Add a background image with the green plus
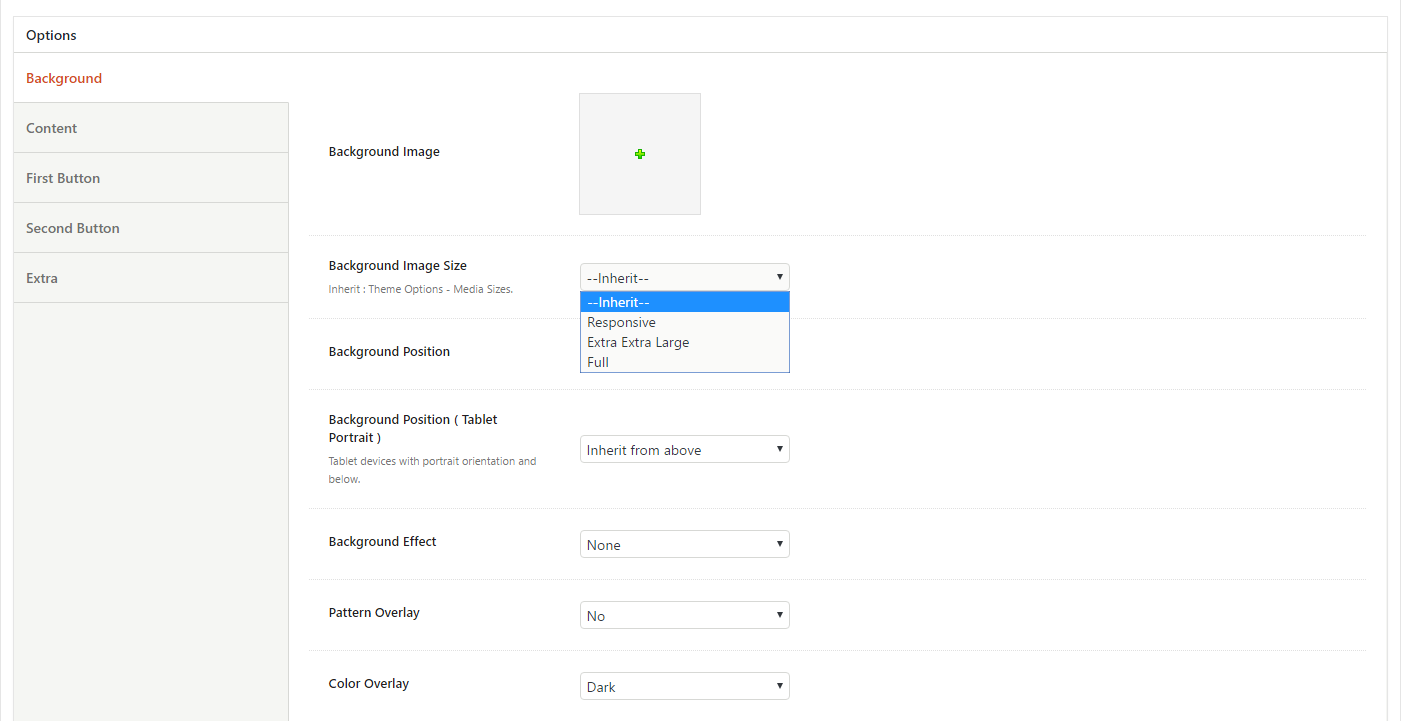This screenshot has height=721, width=1401. pyautogui.click(x=640, y=154)
